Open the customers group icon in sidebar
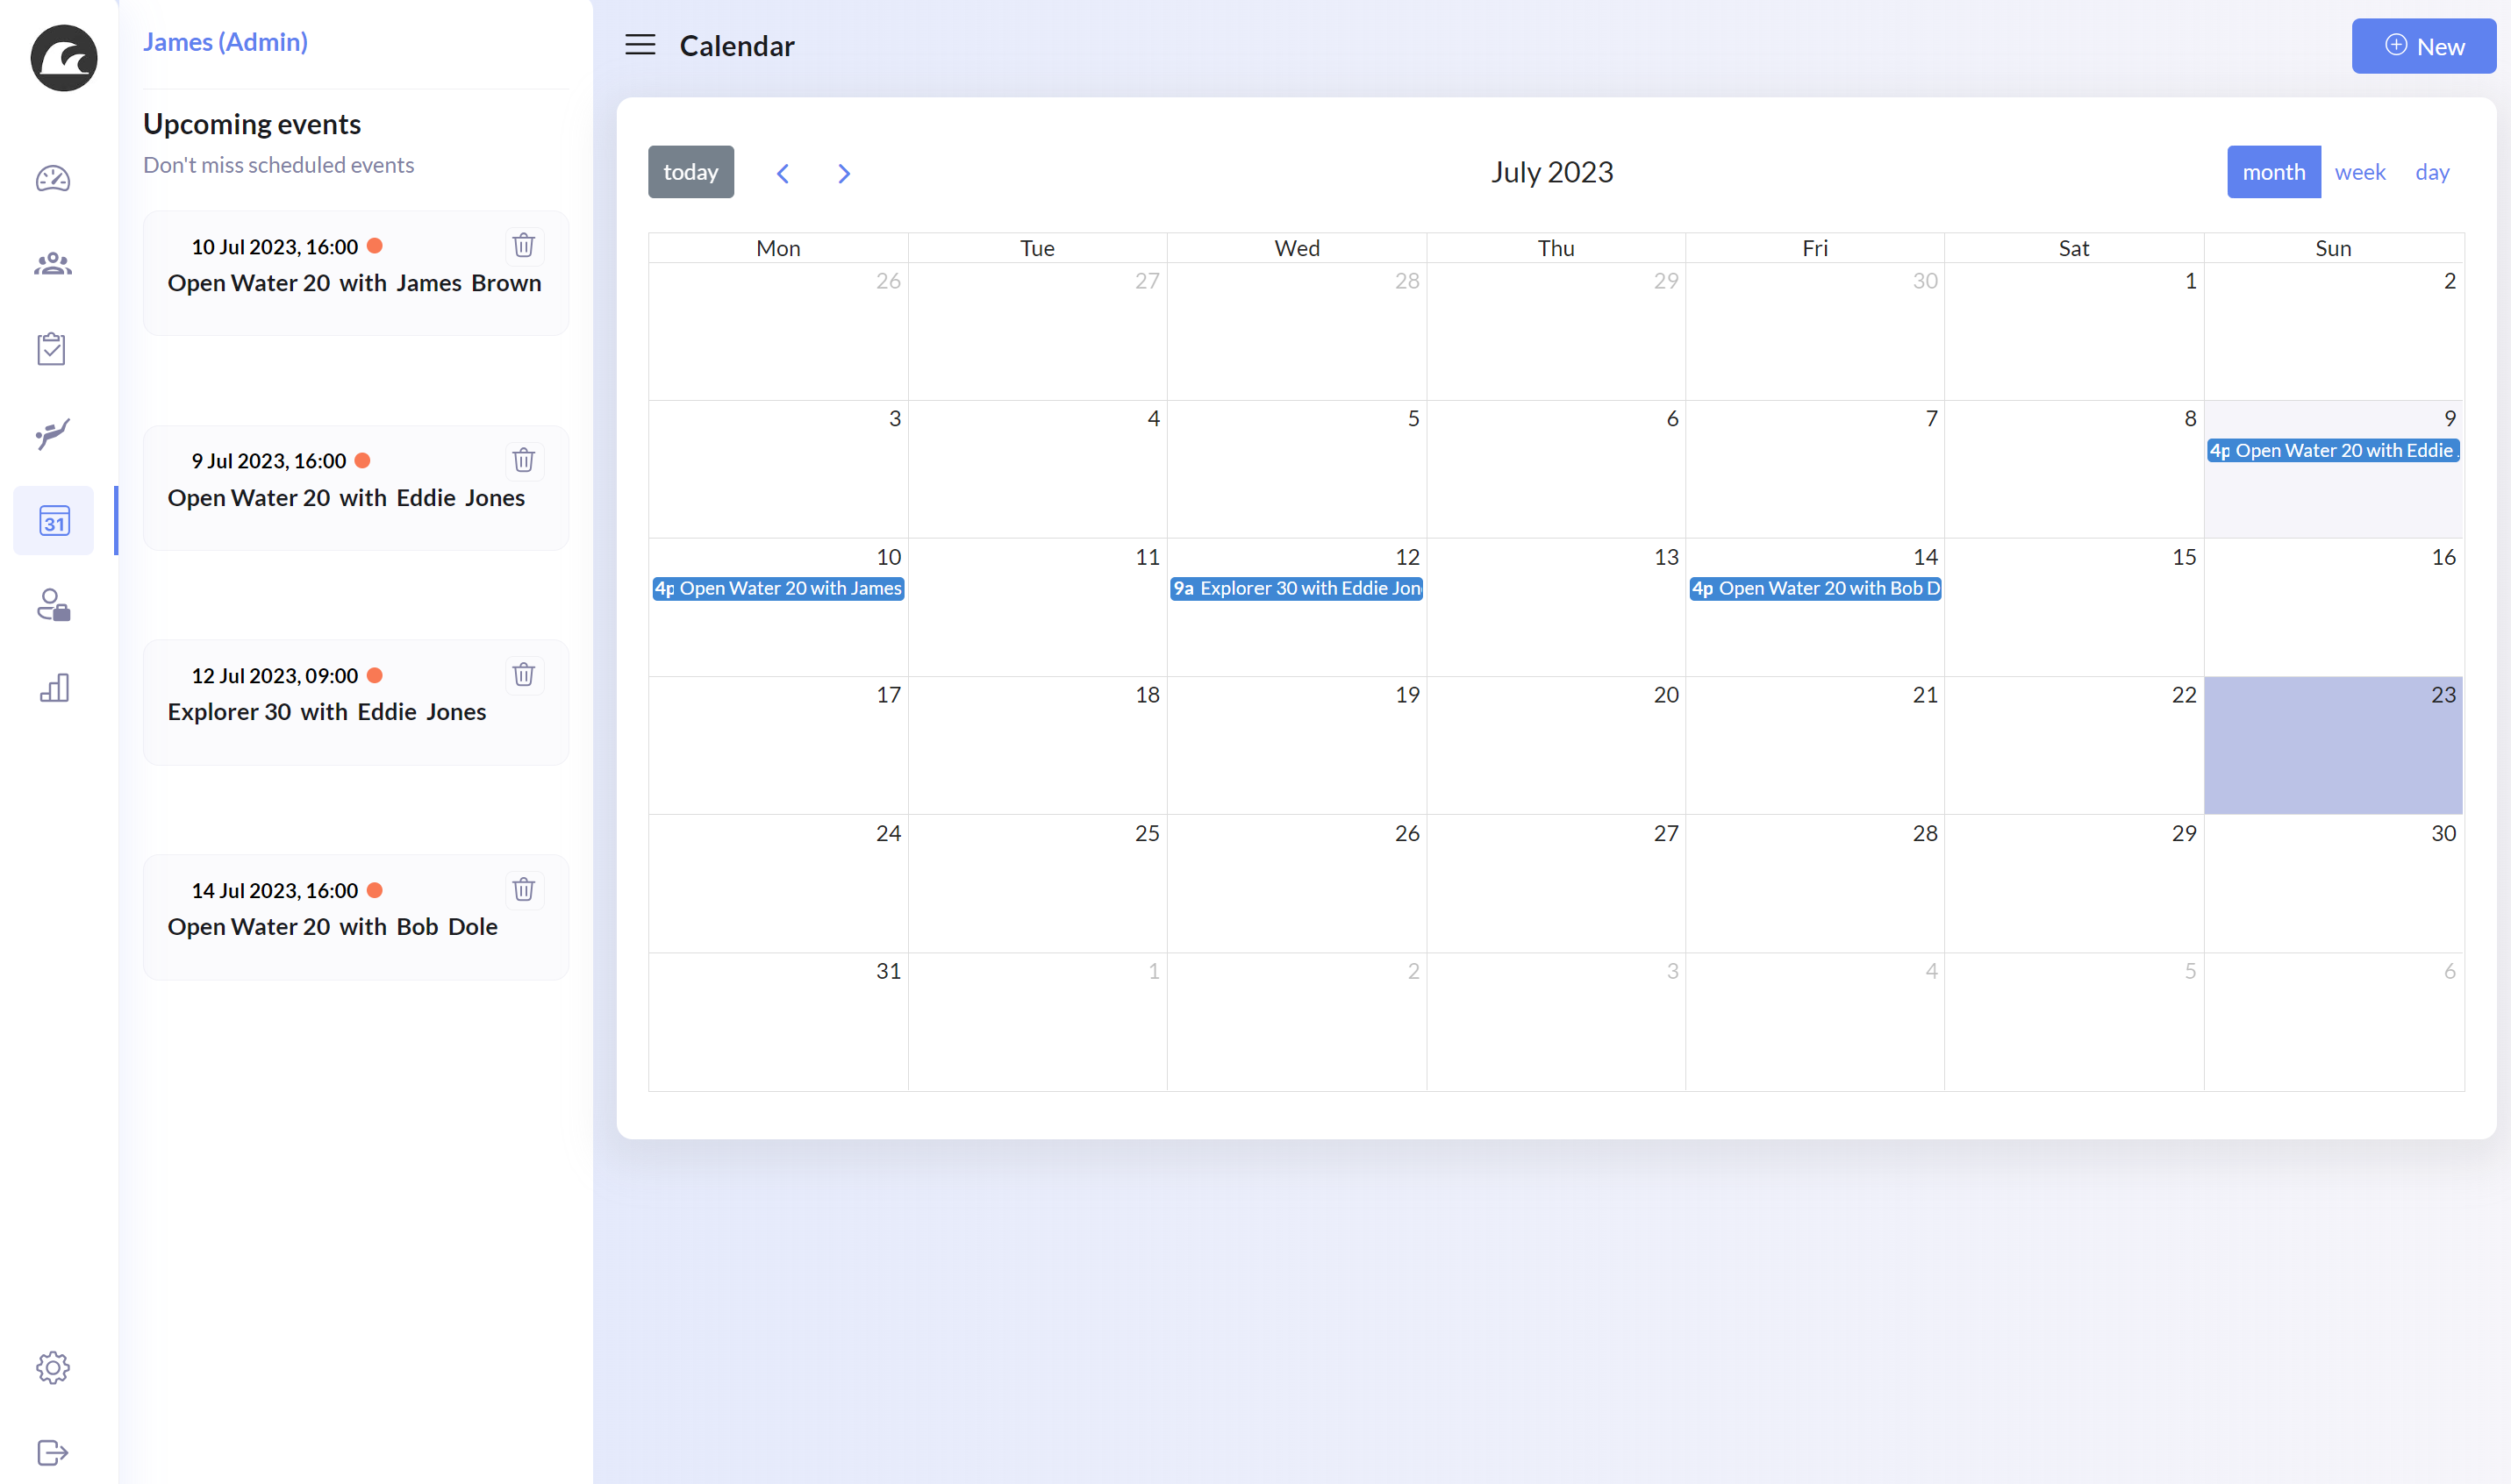The width and height of the screenshot is (2511, 1484). click(53, 264)
